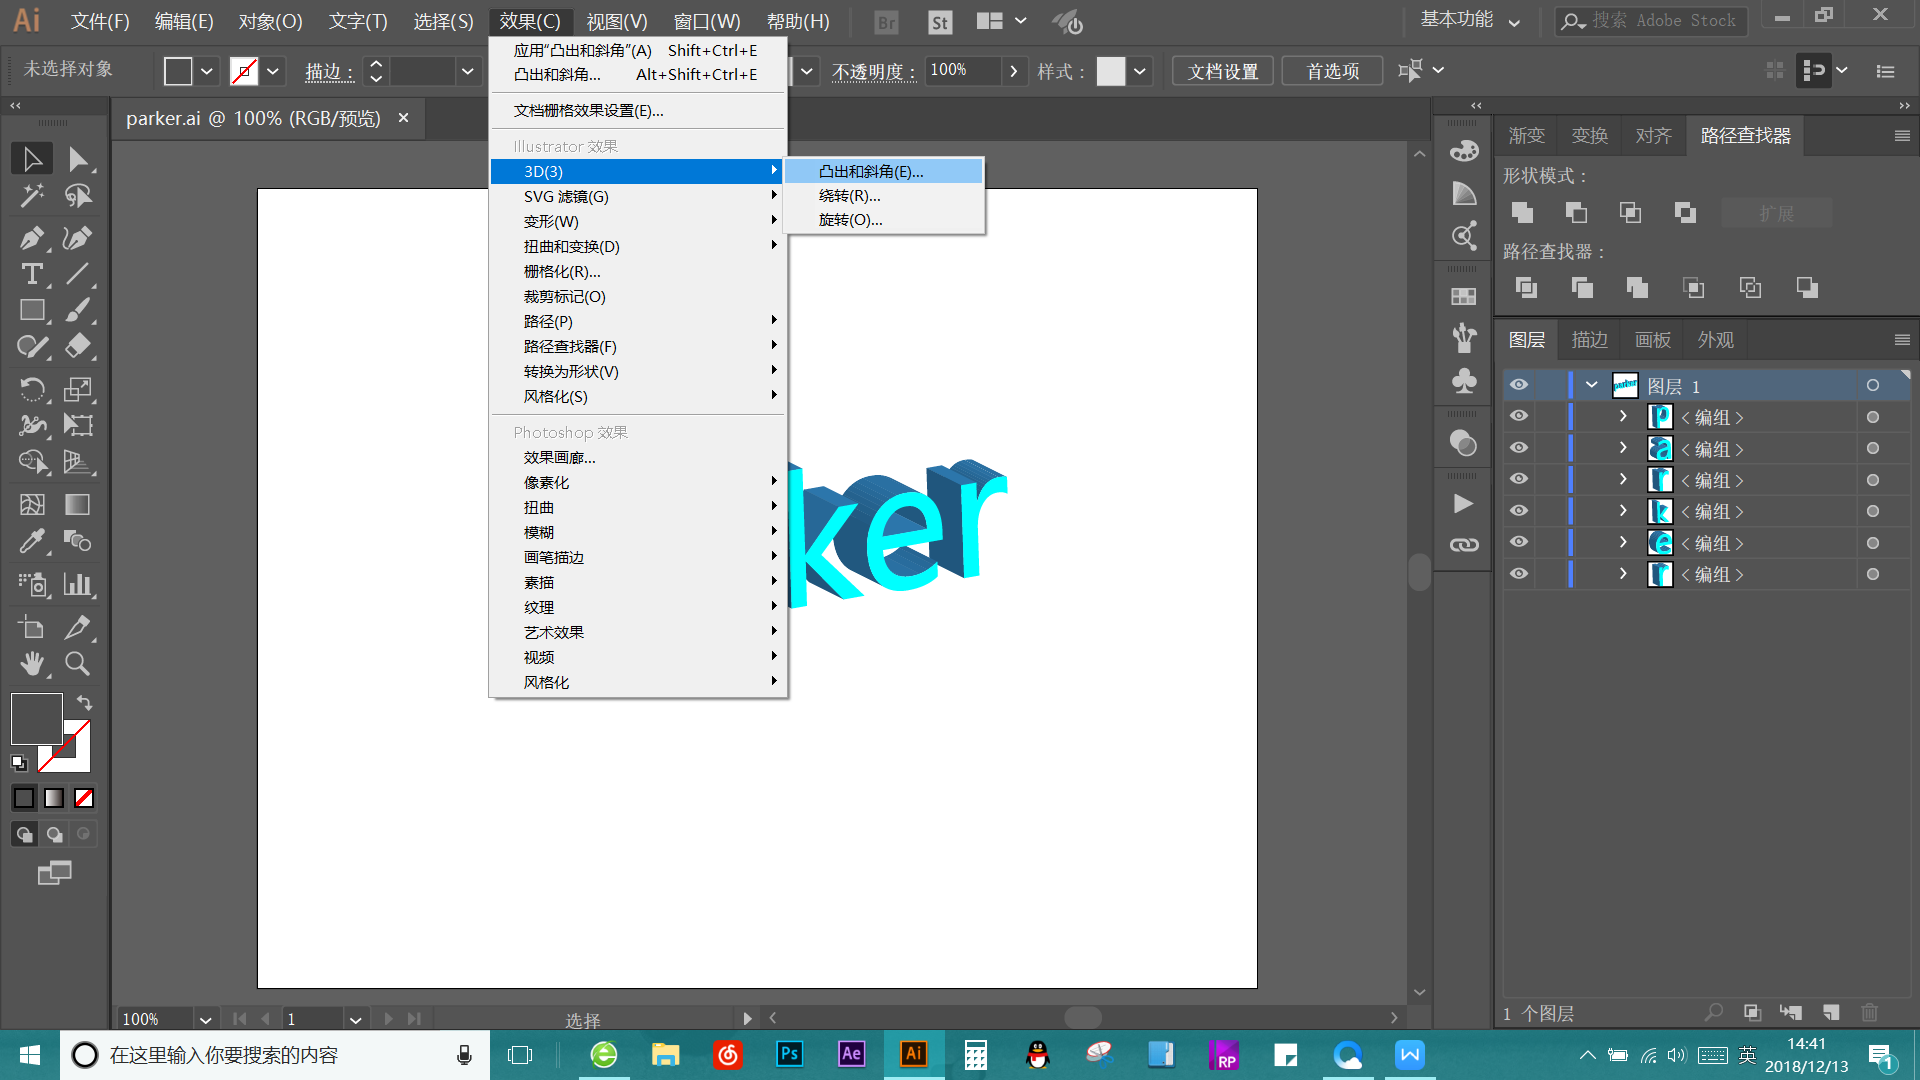Select the Type tool in toolbar

coord(32,274)
